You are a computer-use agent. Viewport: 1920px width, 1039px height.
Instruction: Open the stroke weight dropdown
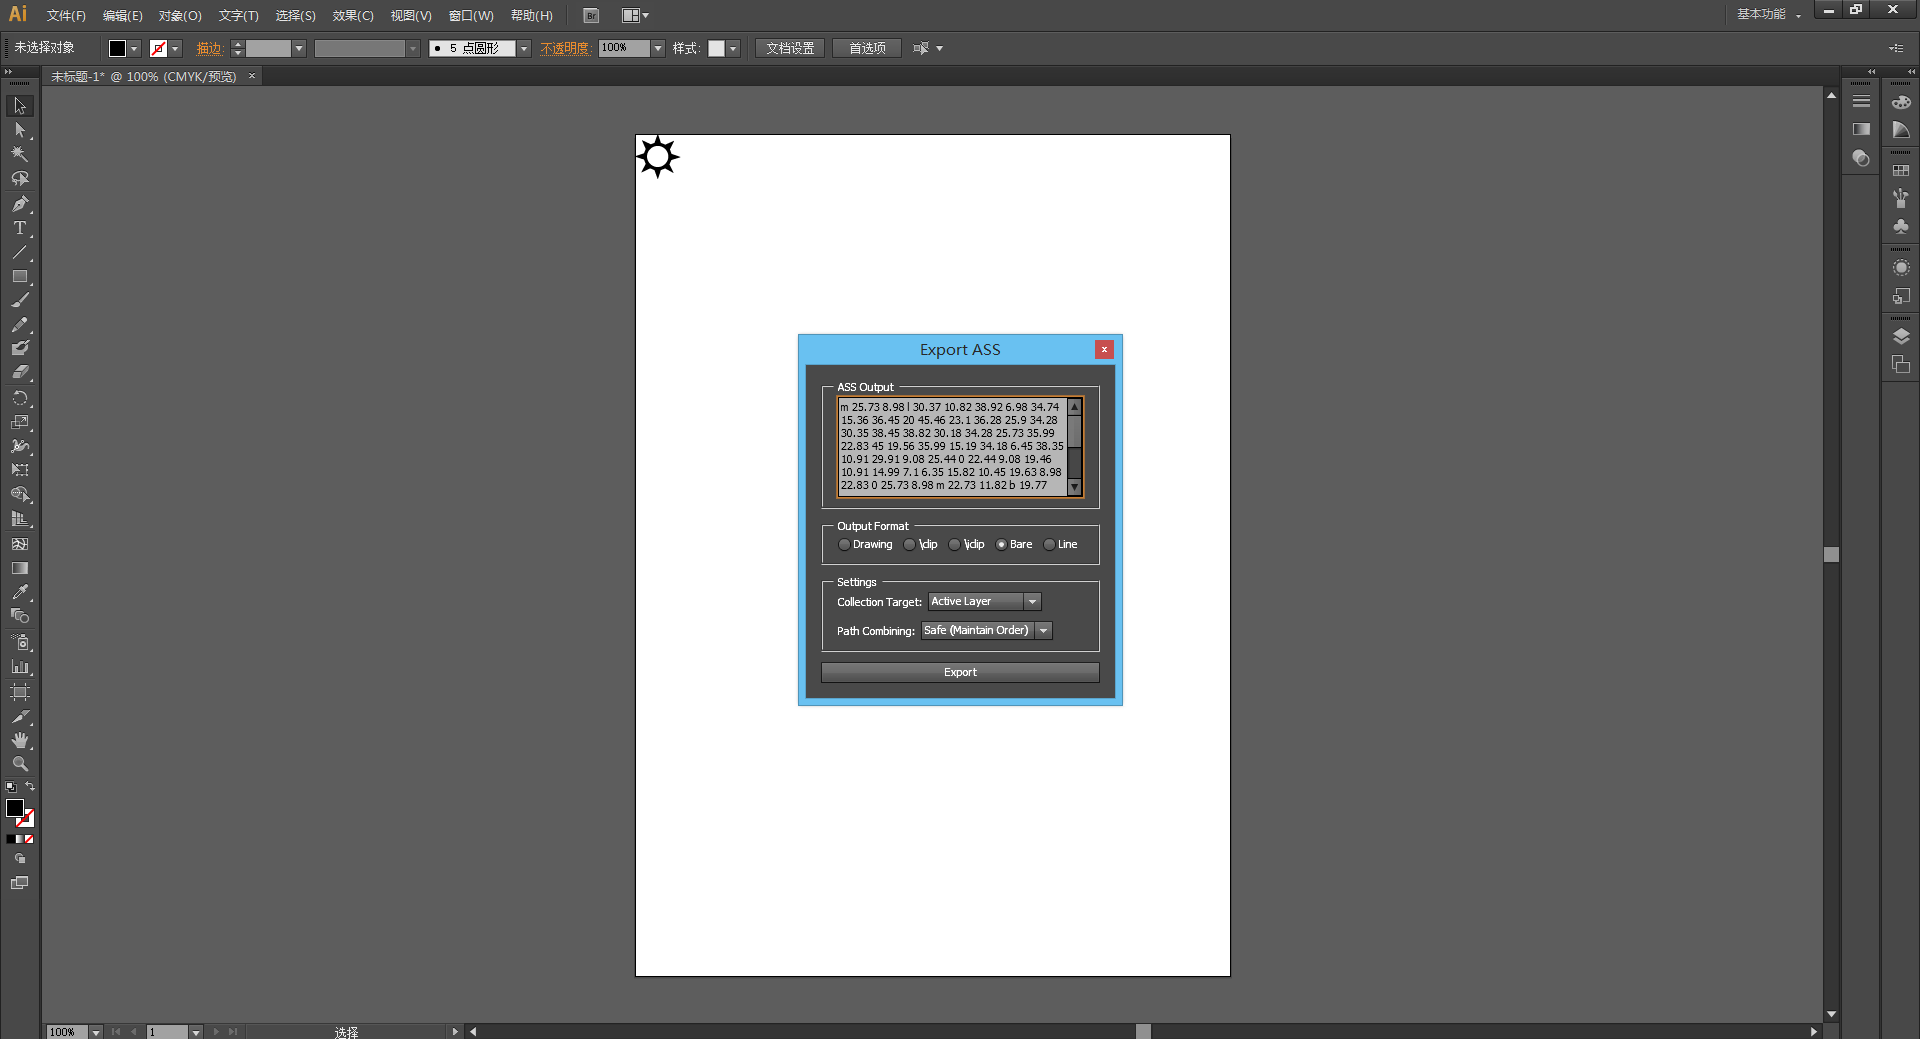pos(299,48)
